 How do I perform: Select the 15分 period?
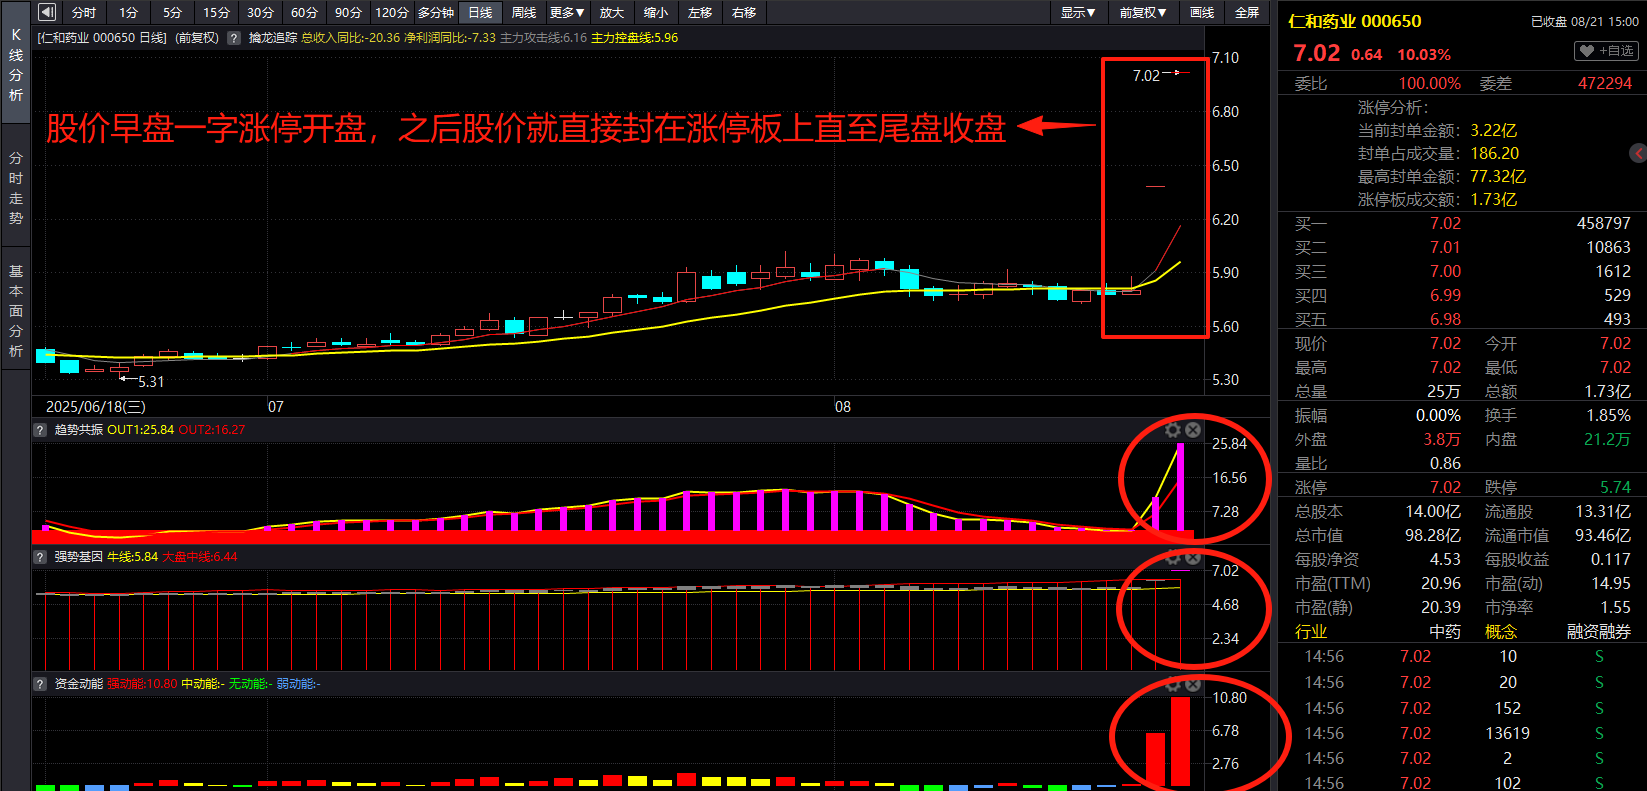(x=216, y=12)
